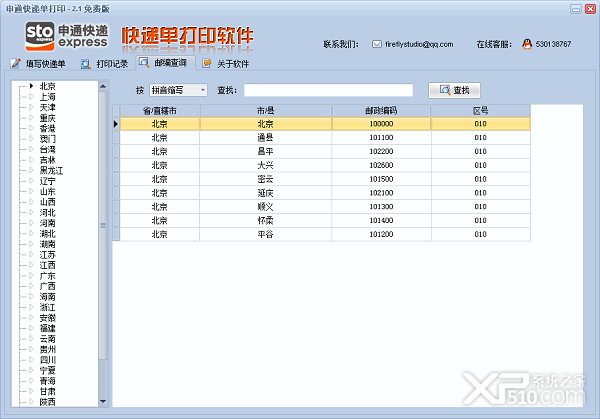Open the 拼音缩写 search type dropdown
Image resolution: width=600 pixels, height=419 pixels.
[x=178, y=90]
